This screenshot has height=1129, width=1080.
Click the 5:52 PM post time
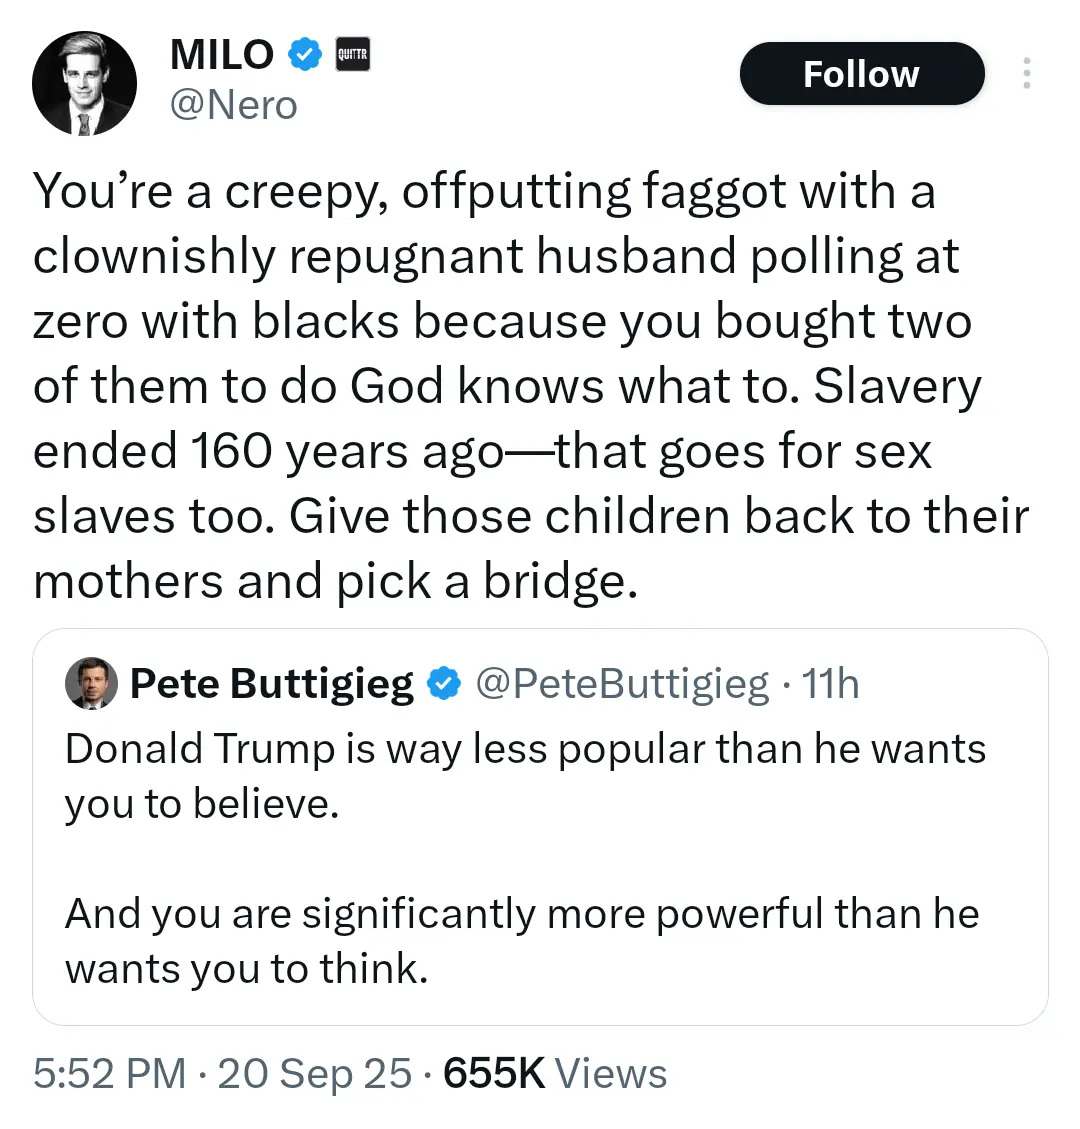(x=110, y=1074)
